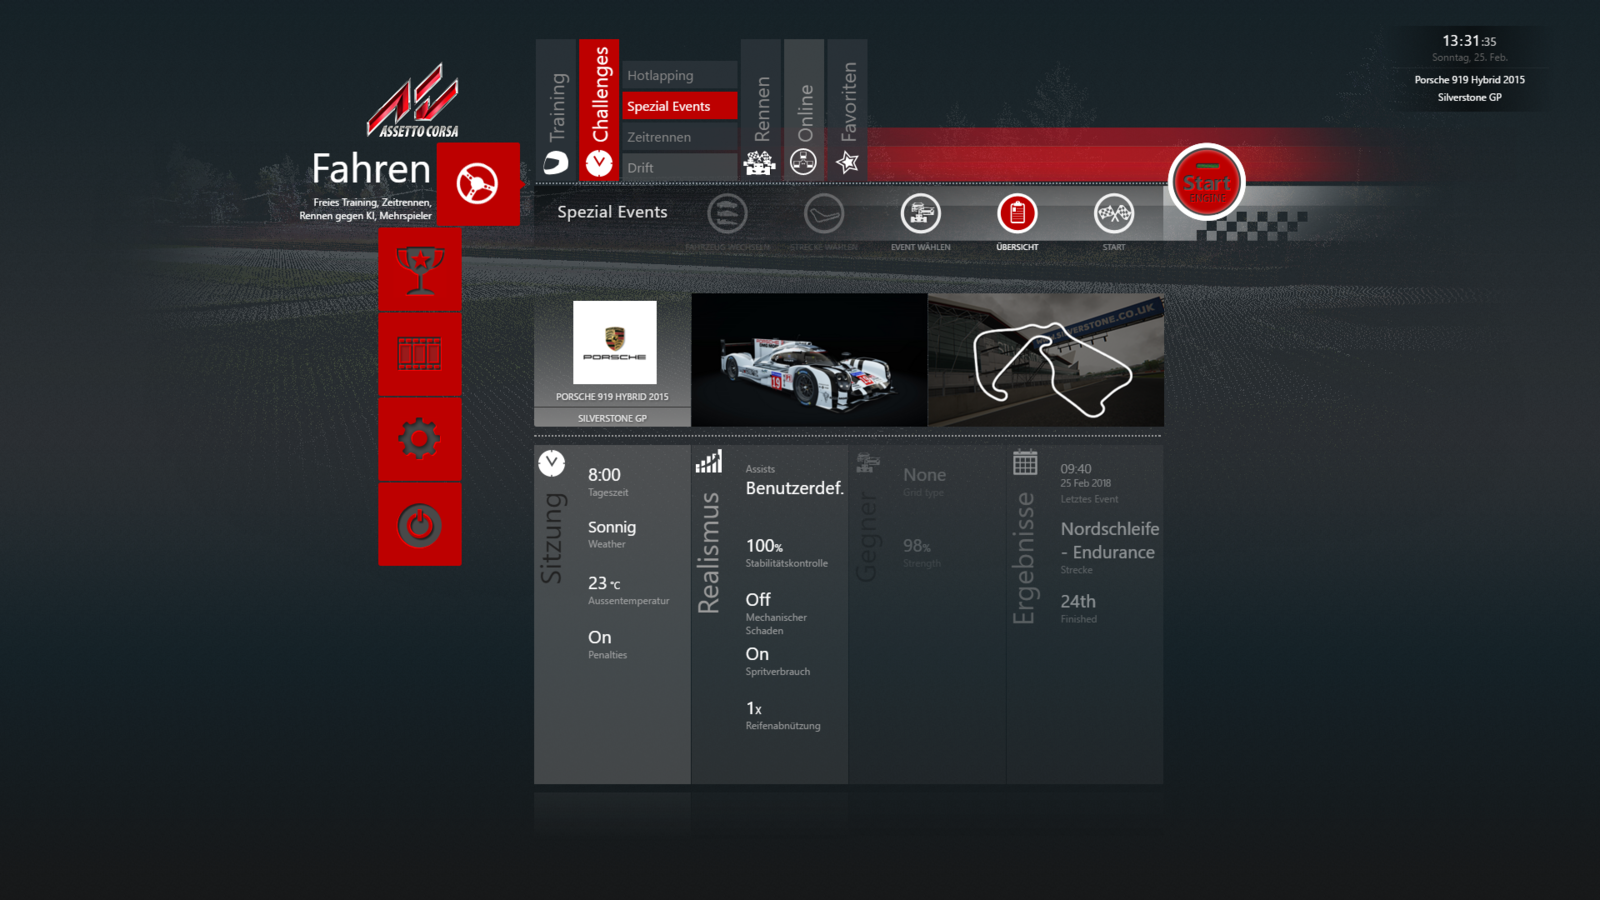The width and height of the screenshot is (1600, 900).
Task: Click the star icon under Favoriten
Action: 848,162
